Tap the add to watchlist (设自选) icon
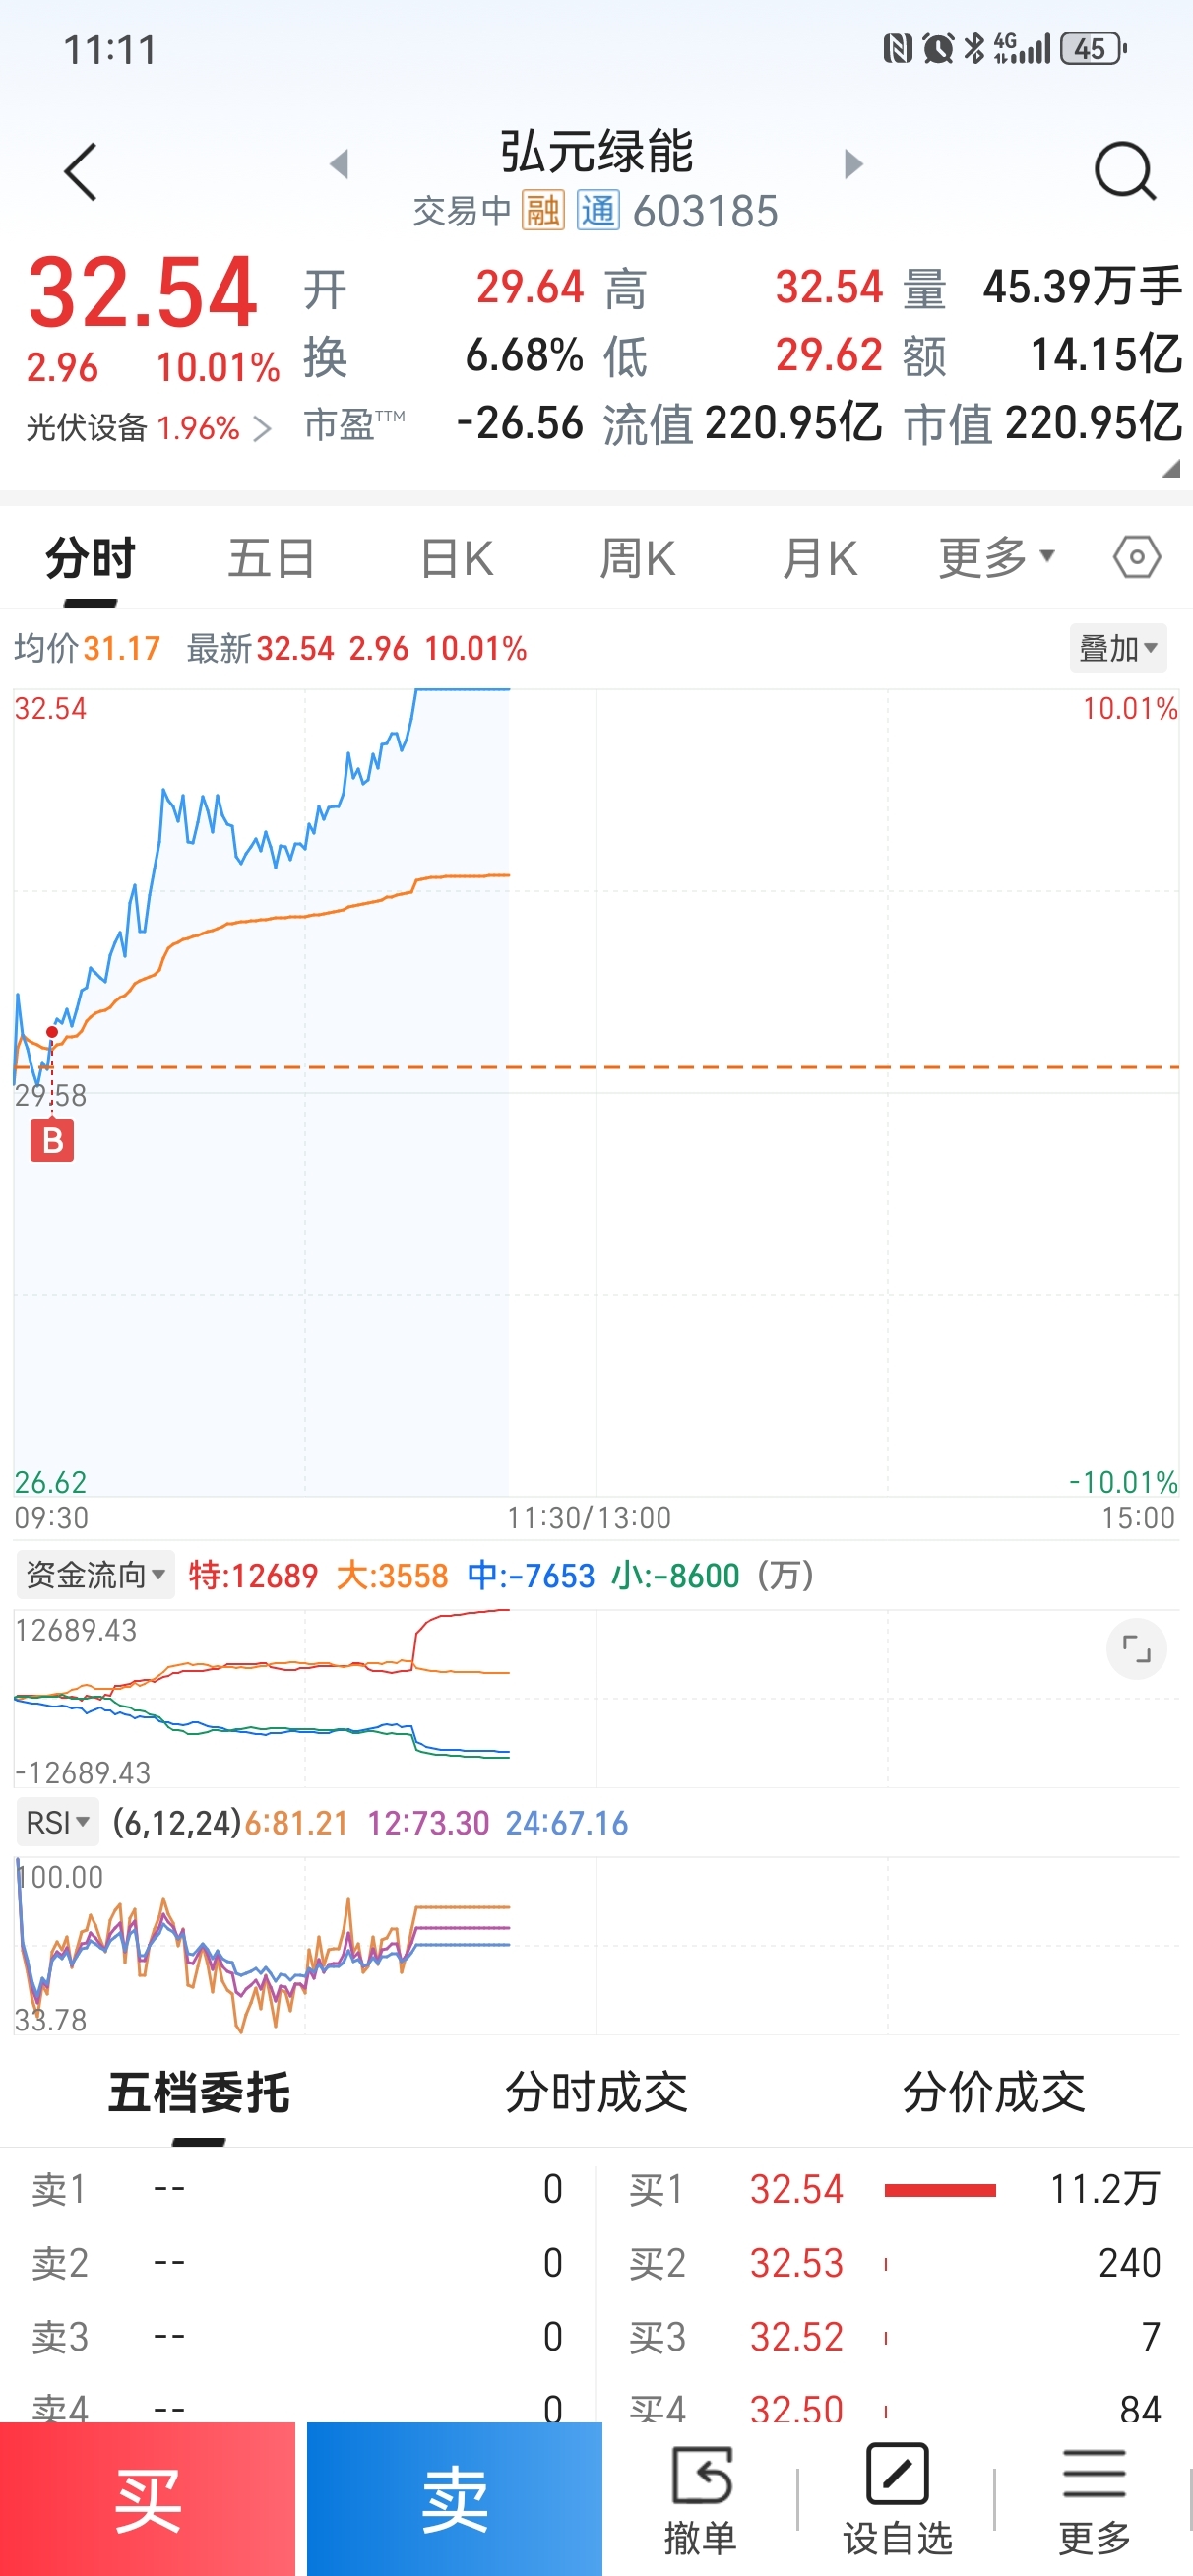1193x2576 pixels. pos(897,2496)
